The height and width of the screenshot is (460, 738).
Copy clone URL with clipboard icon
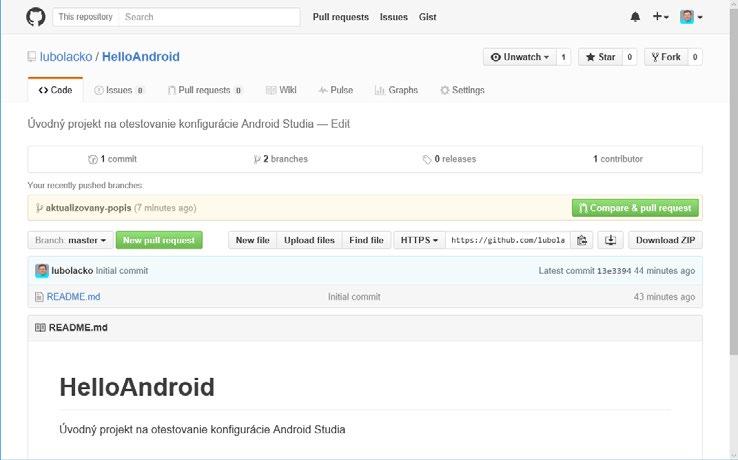coord(582,240)
